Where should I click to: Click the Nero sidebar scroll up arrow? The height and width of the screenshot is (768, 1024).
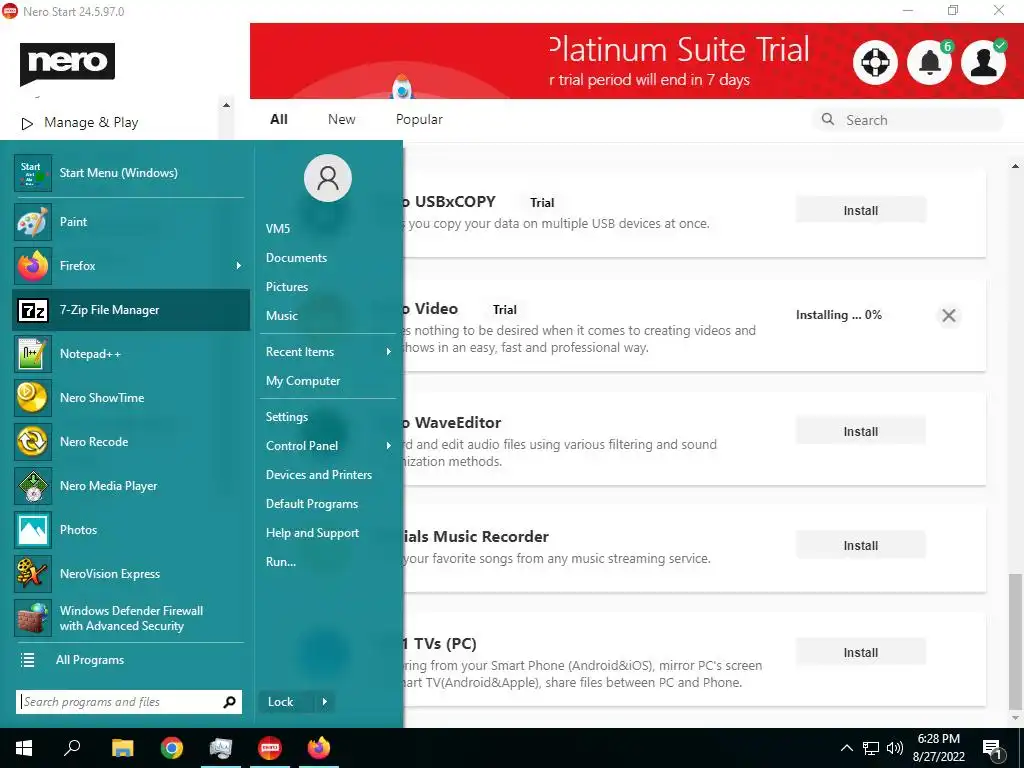pyautogui.click(x=226, y=105)
